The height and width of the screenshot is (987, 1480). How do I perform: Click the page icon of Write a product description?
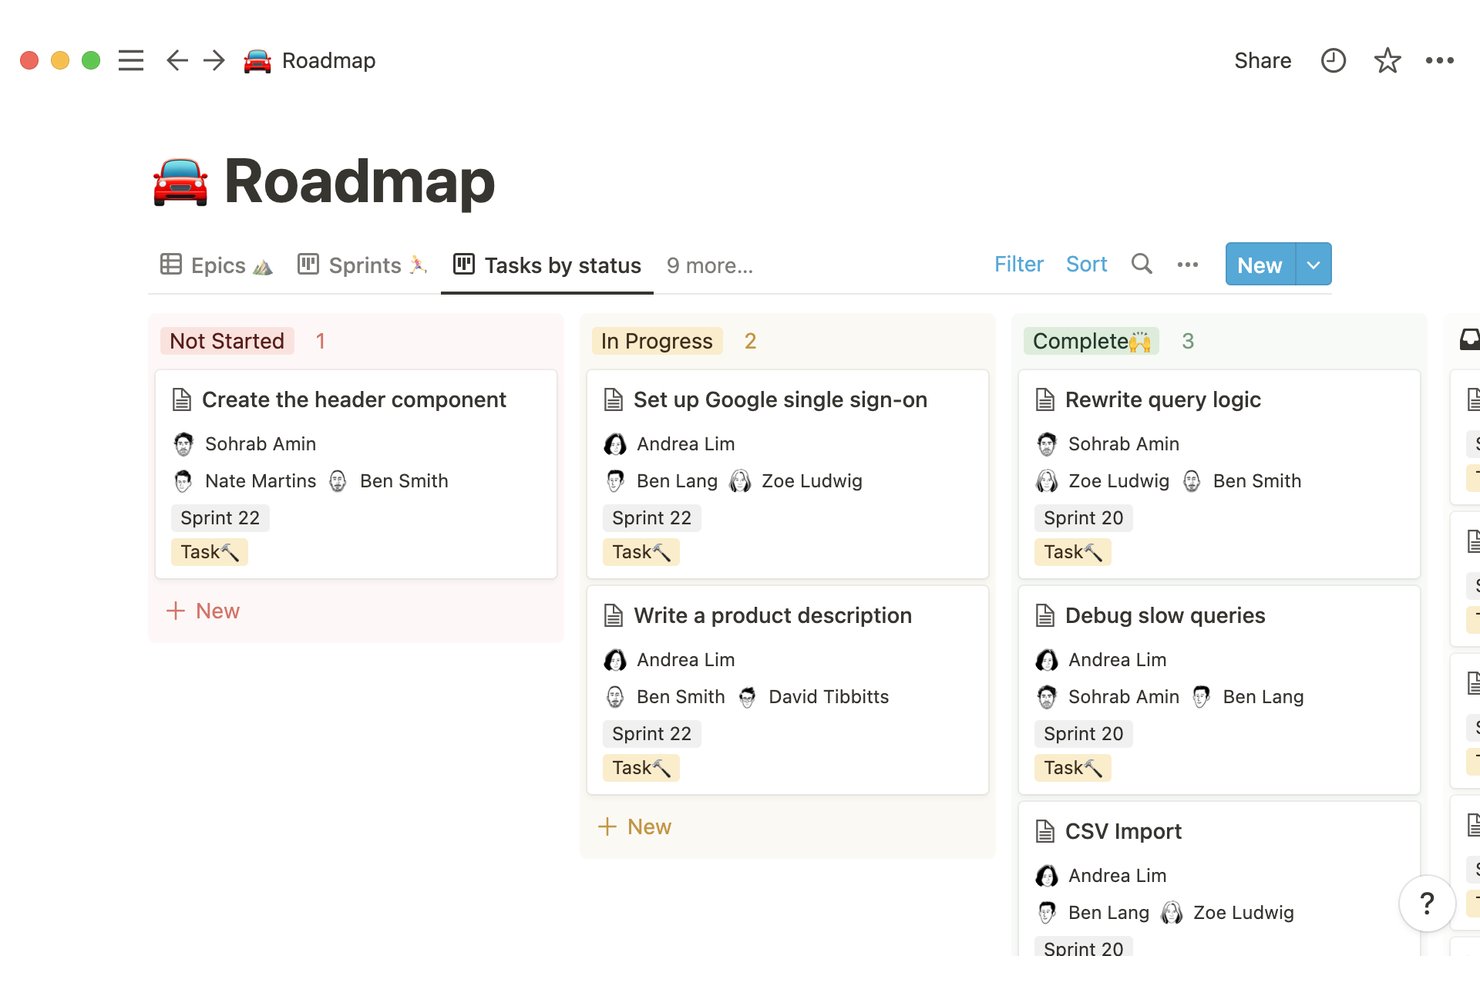[x=613, y=616]
